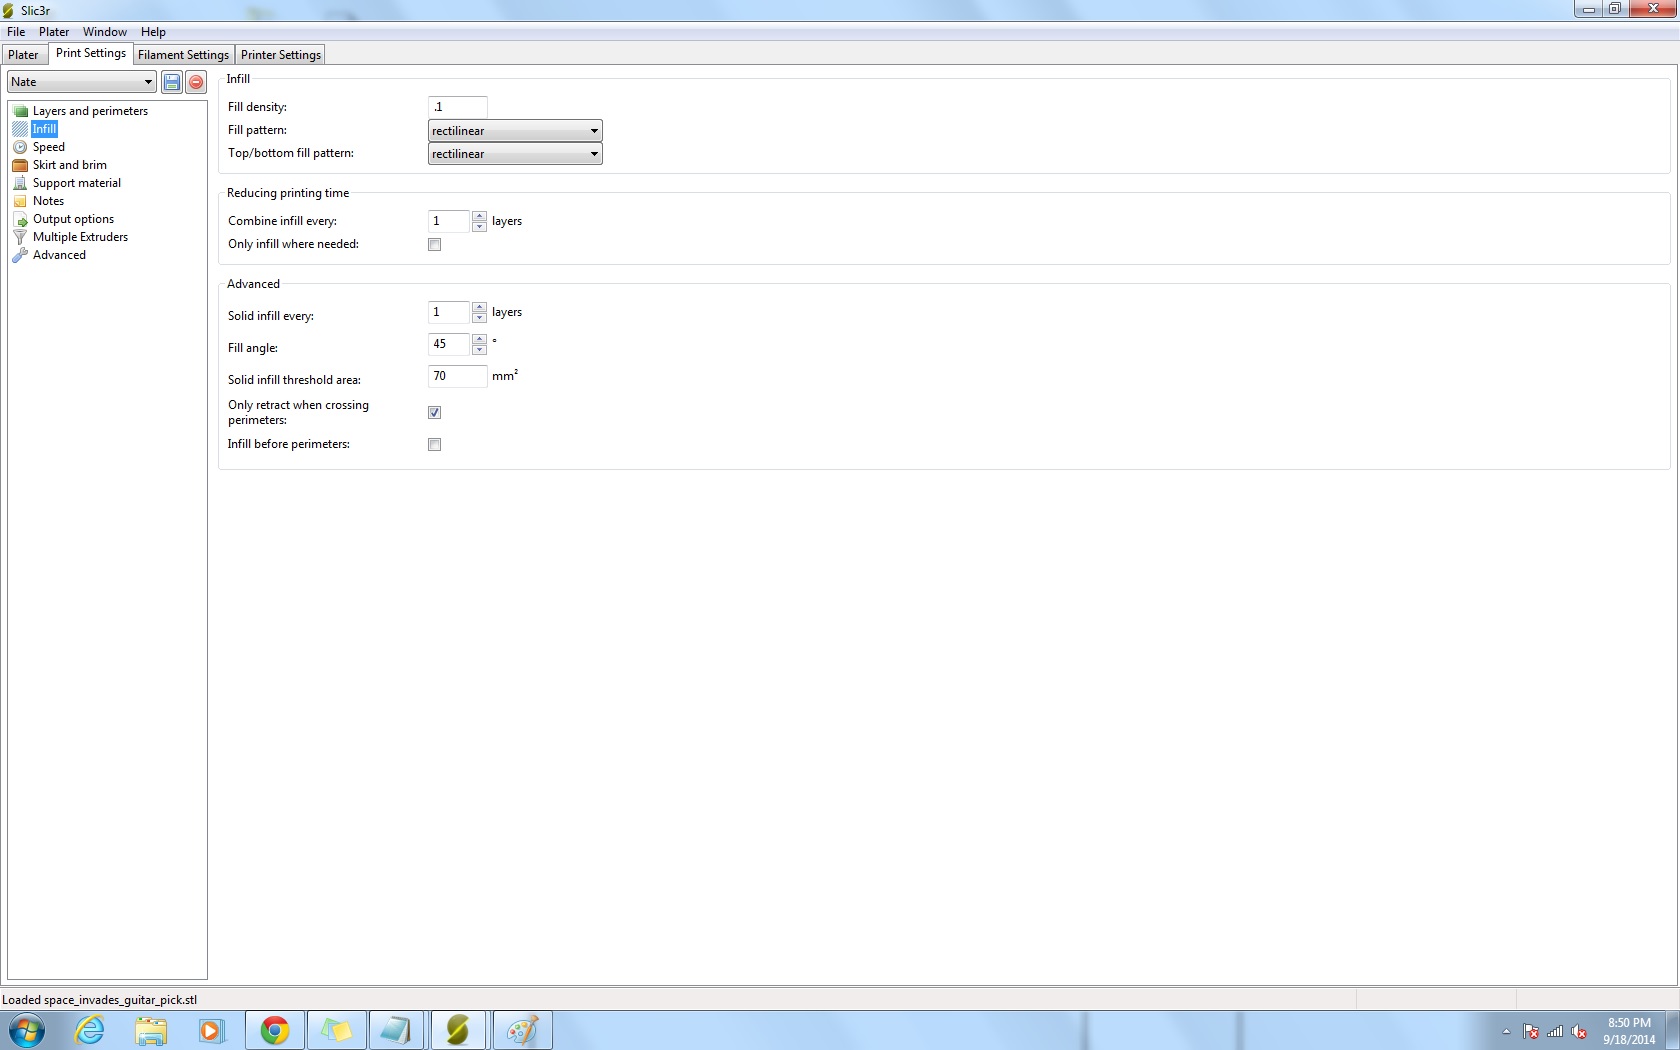Image resolution: width=1680 pixels, height=1050 pixels.
Task: Switch to the Printer Settings tab
Action: (x=281, y=55)
